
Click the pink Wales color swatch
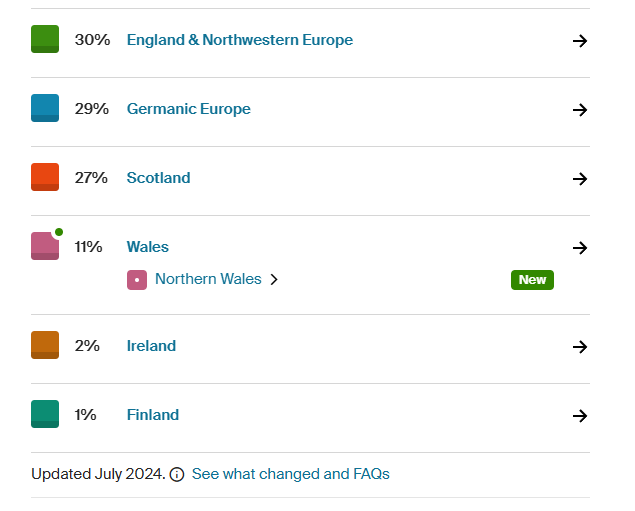[45, 246]
